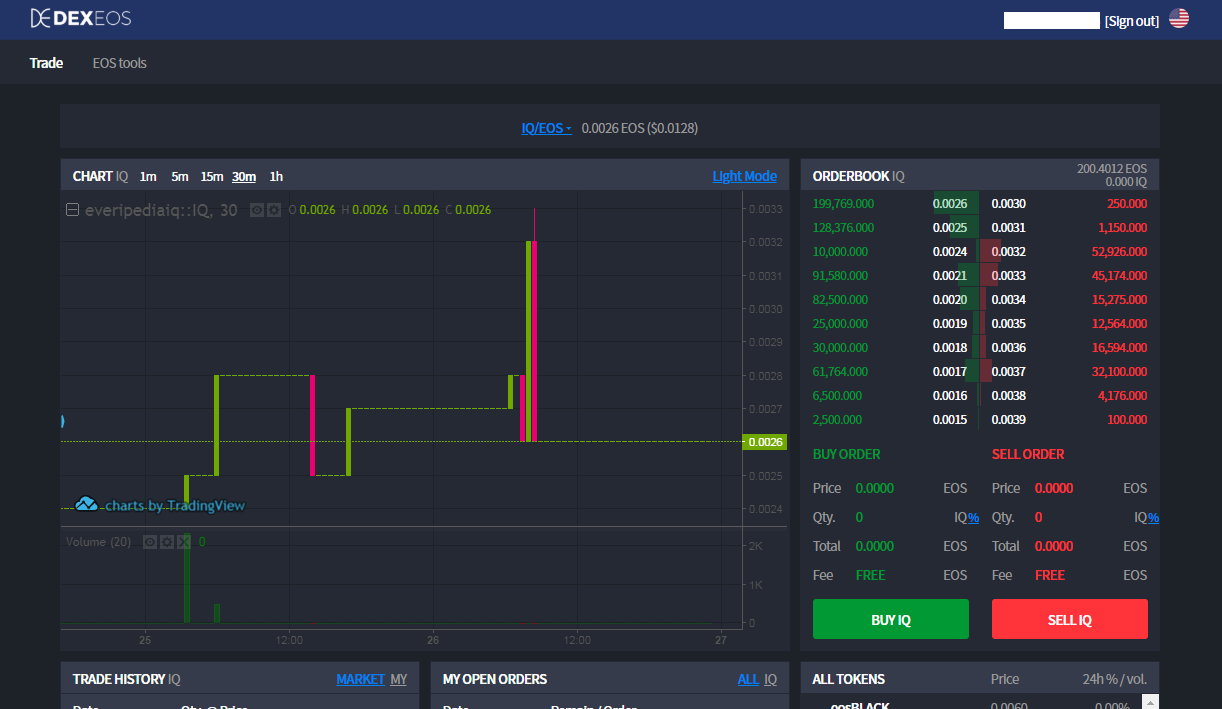Select the 30m chart interval
The image size is (1222, 709).
pos(244,176)
